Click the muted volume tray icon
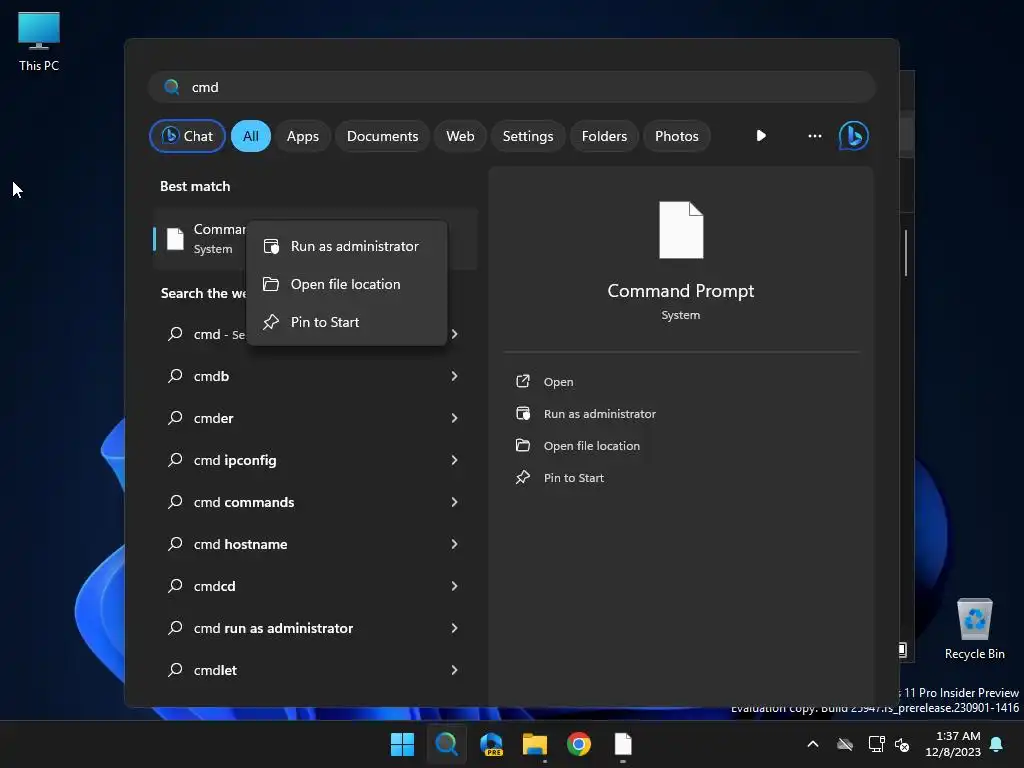1024x768 pixels. [902, 744]
